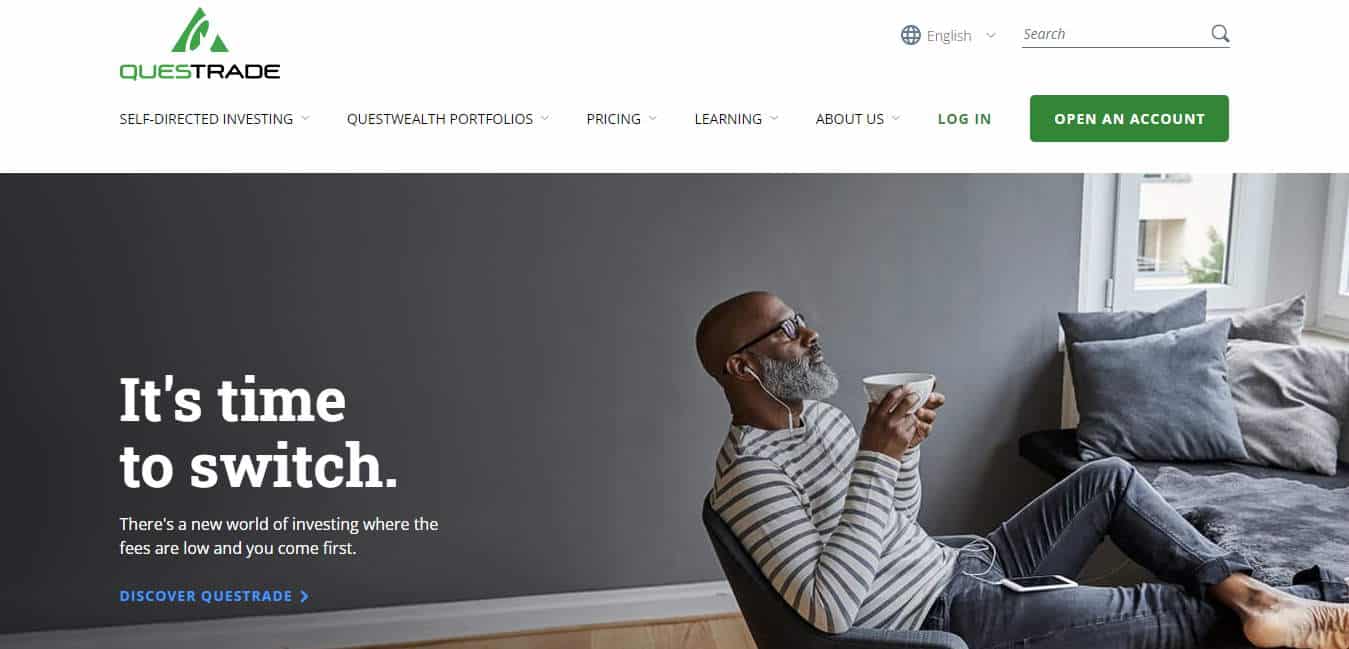Click the Log In link
Image resolution: width=1349 pixels, height=649 pixels.
pyautogui.click(x=964, y=119)
